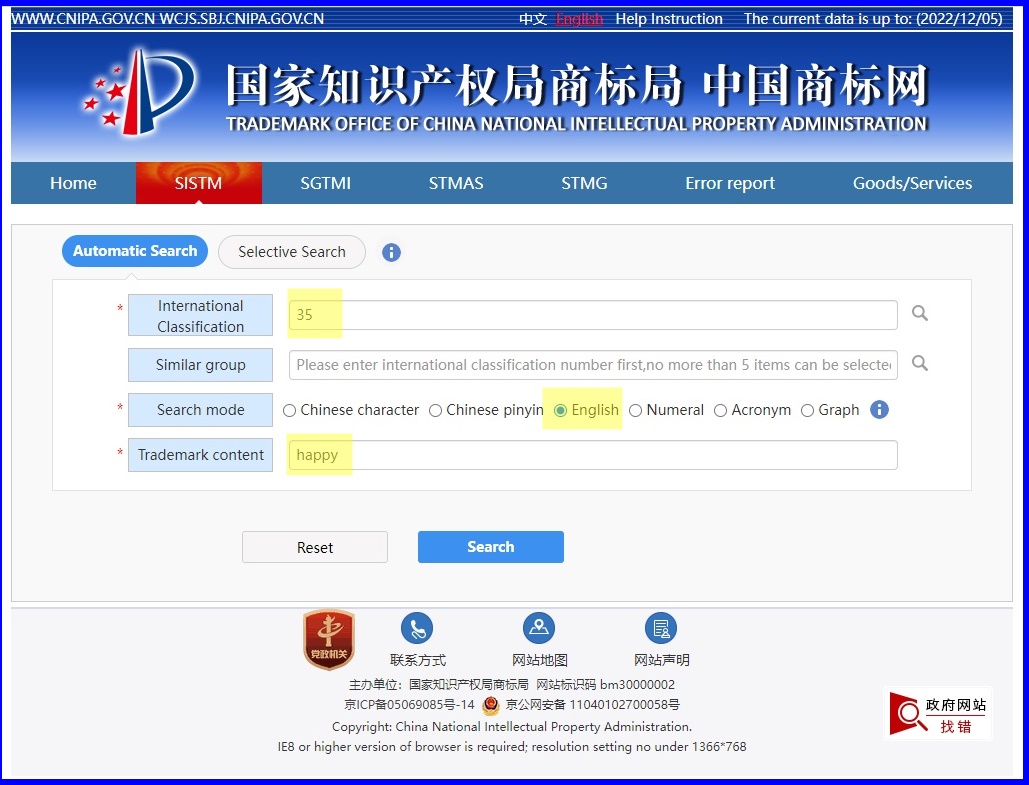Click the Similar group field label
Screen dimensions: 1029x785
200,365
